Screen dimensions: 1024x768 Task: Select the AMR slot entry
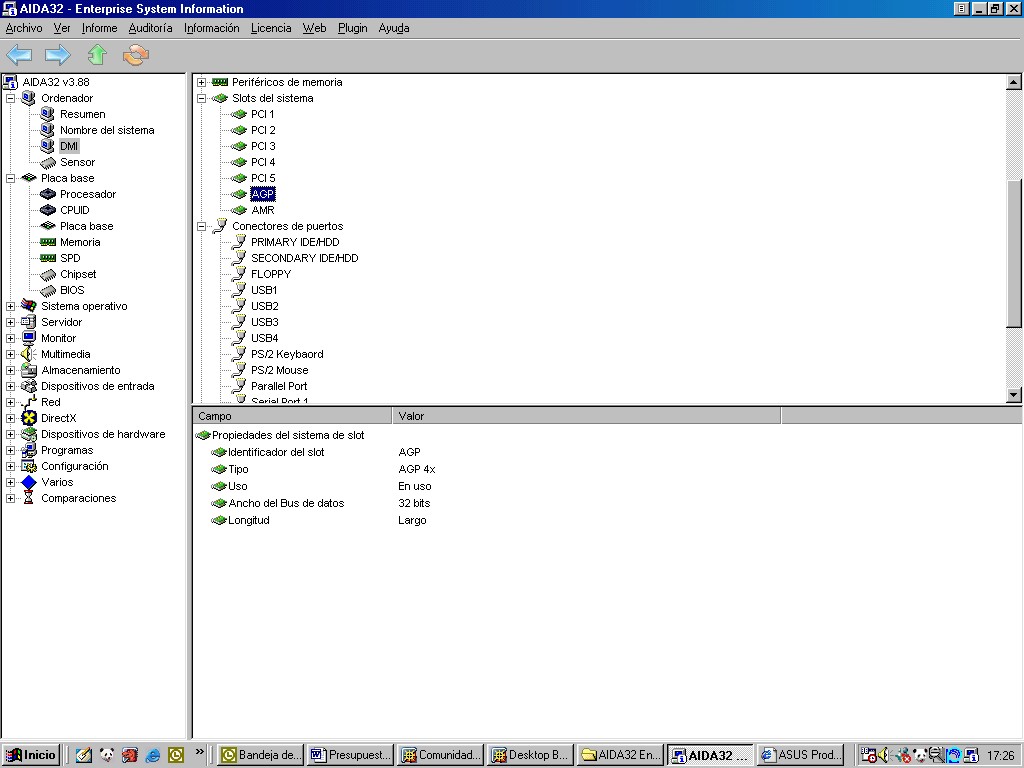point(263,210)
